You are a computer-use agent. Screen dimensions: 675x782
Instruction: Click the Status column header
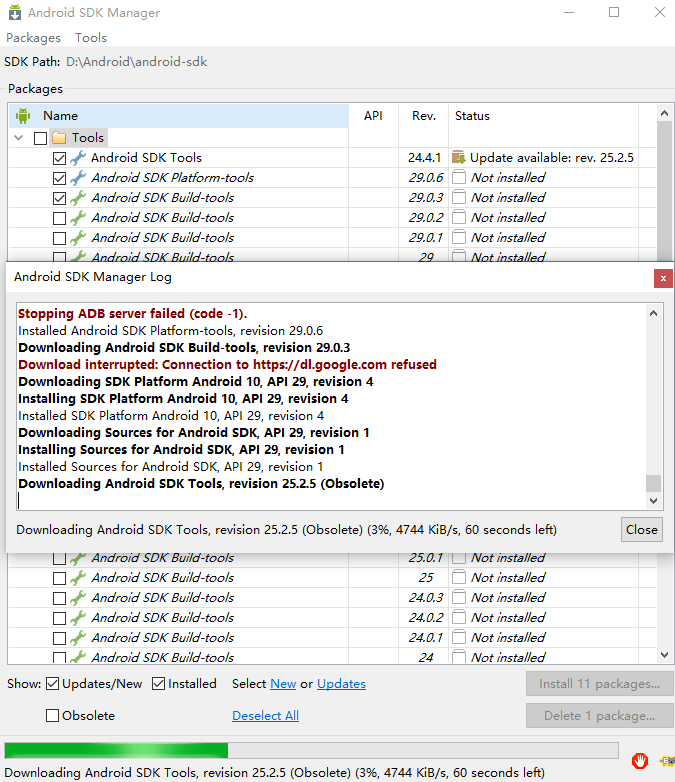click(x=543, y=116)
